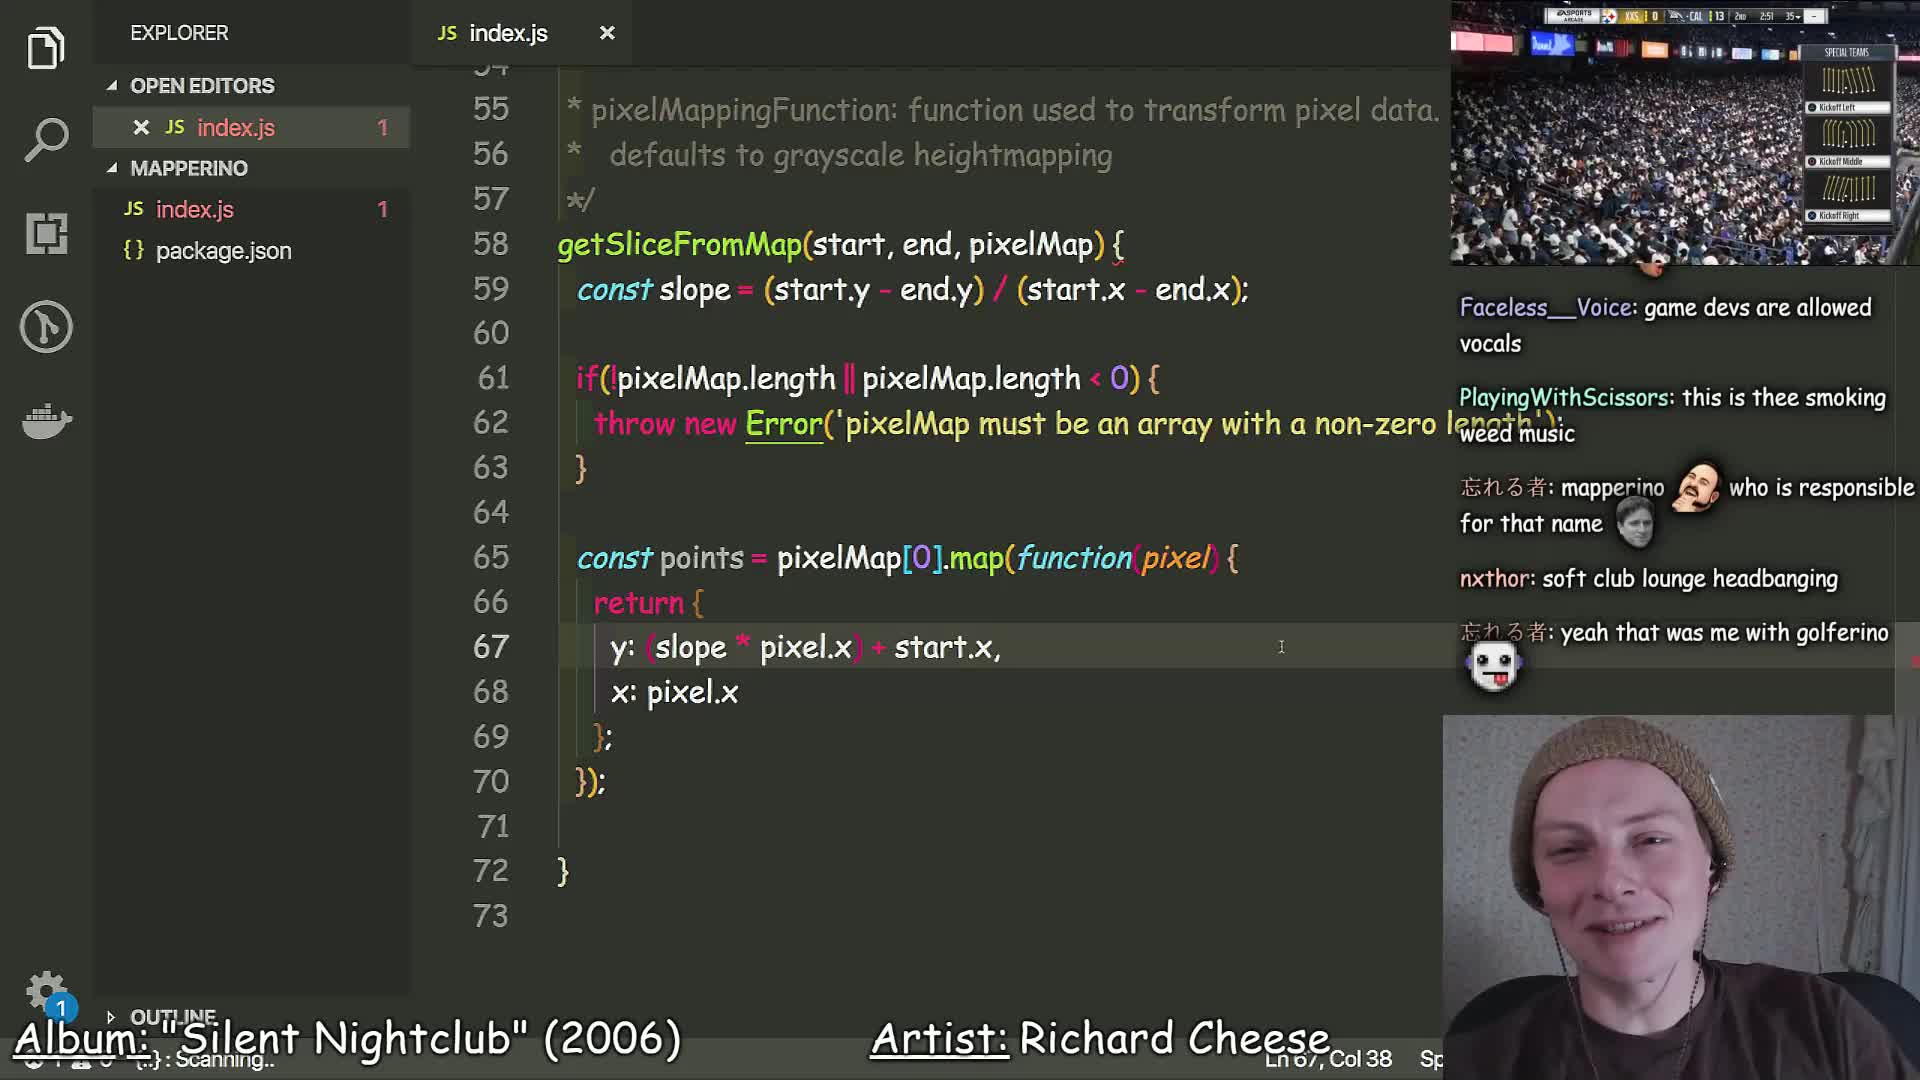1920x1080 pixels.
Task: Click the underlined Error keyword on line 62
Action: (x=783, y=423)
